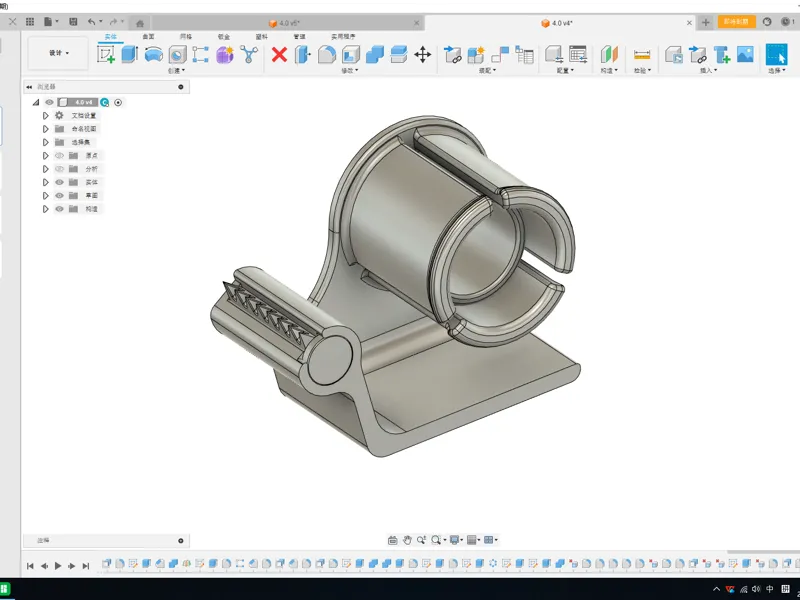This screenshot has width=800, height=600.
Task: Open the 设计 workspace dropdown
Action: (58, 53)
